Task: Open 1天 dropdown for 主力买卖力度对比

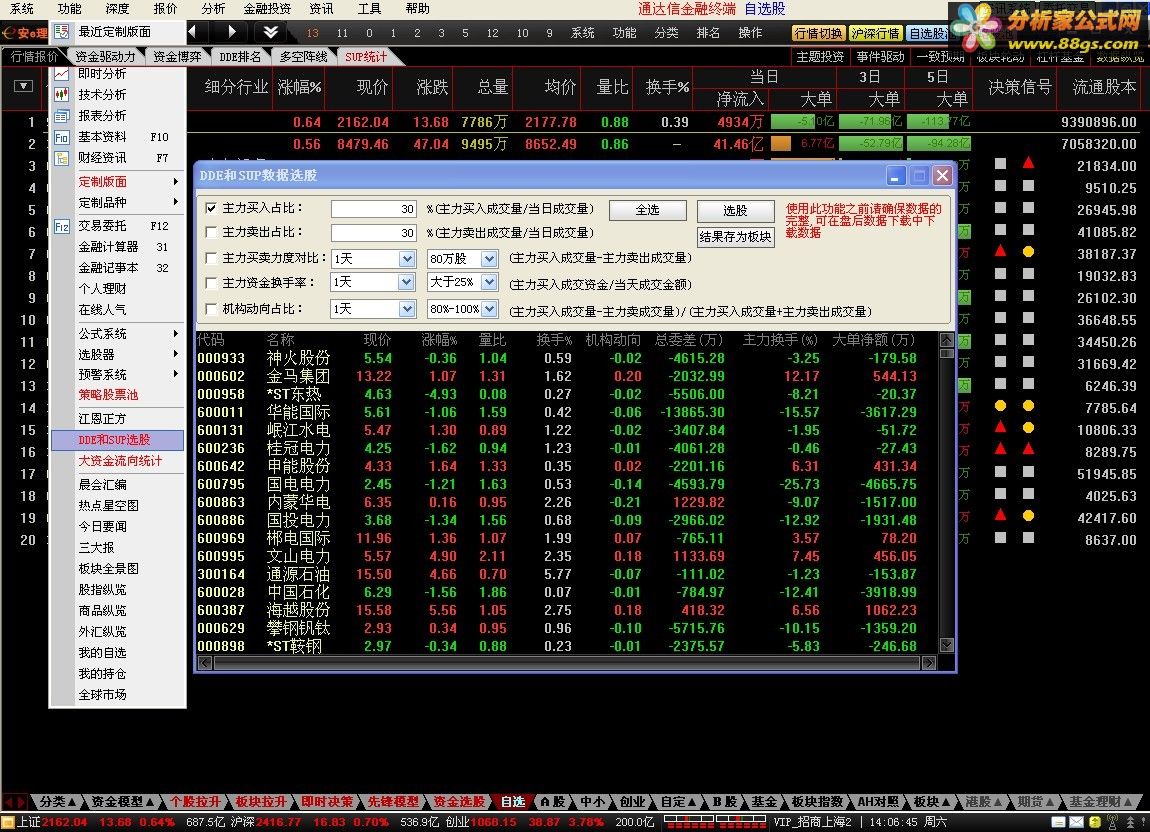Action: (407, 259)
